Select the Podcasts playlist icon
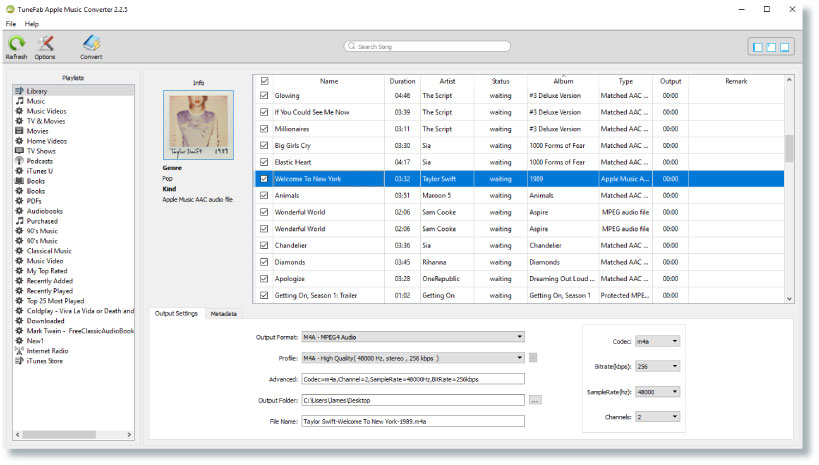 click(x=19, y=161)
